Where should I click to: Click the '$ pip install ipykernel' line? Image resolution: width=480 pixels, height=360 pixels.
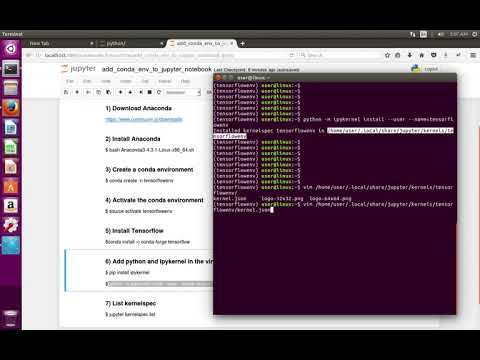point(127,273)
